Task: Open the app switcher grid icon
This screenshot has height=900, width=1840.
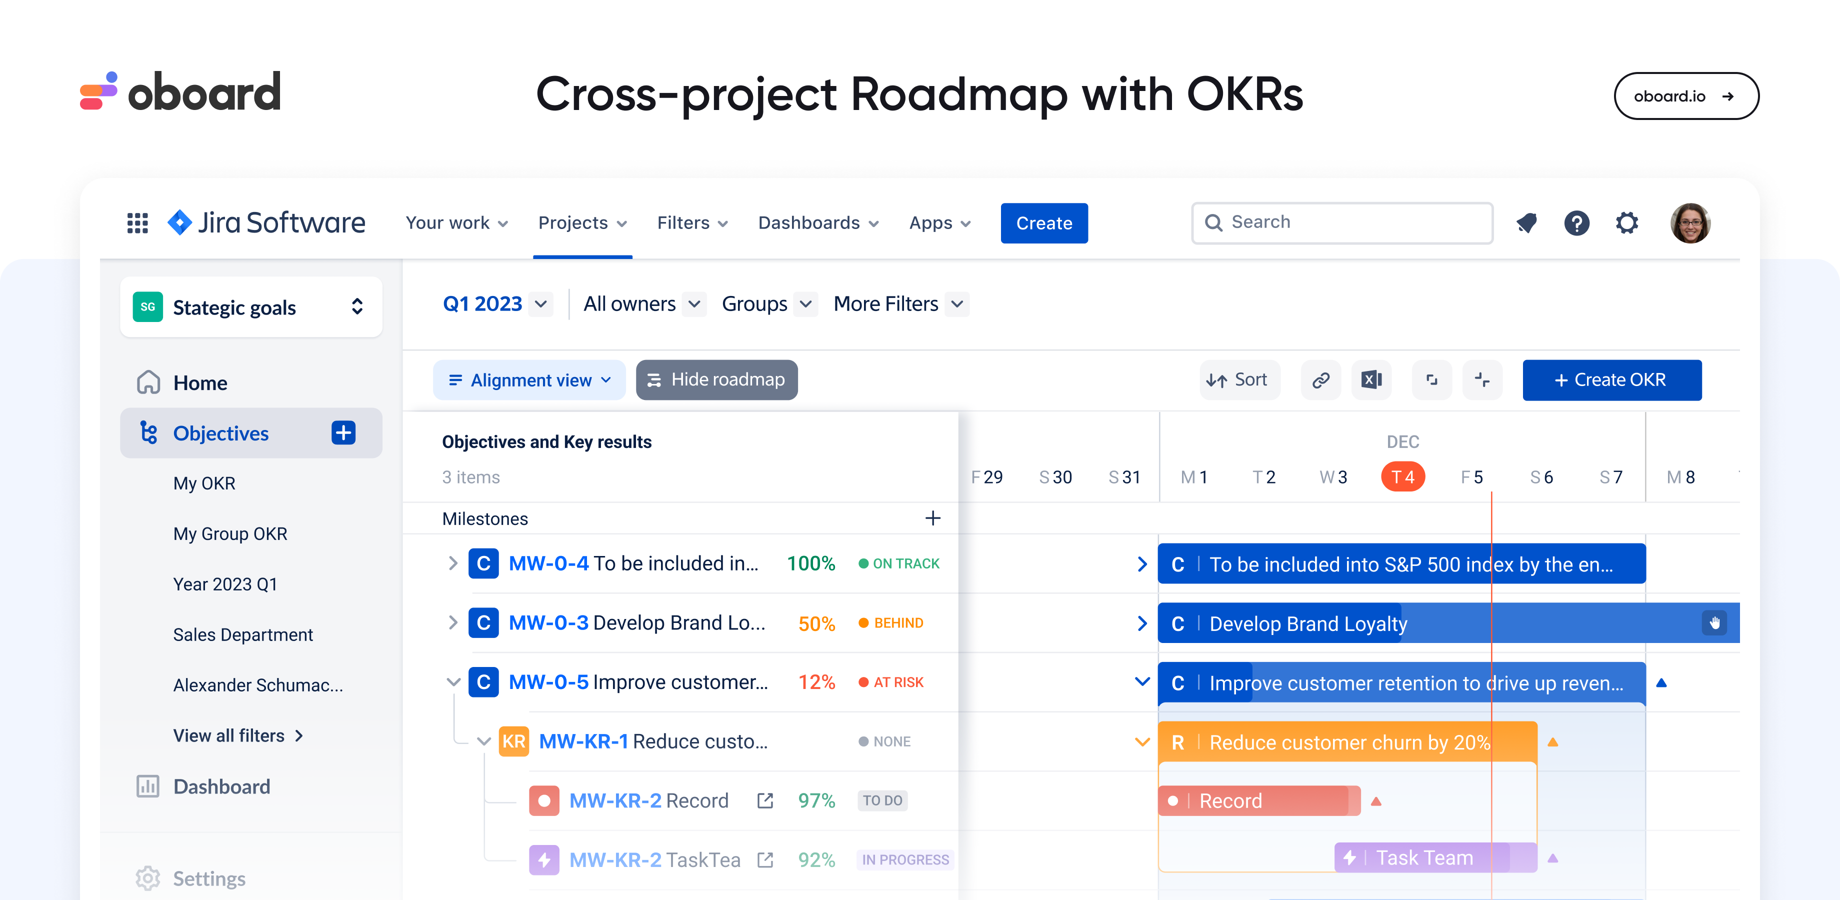Action: coord(137,222)
